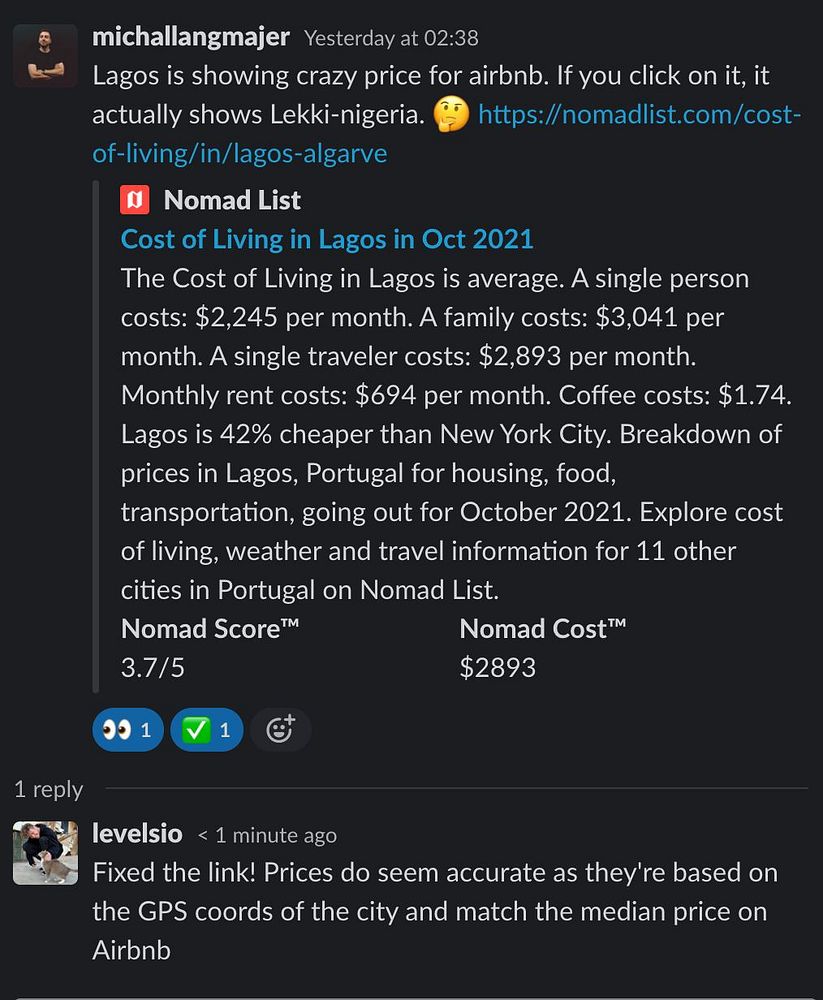The image size is (823, 1000).
Task: Click the Nomad Cost $2893 field
Action: [x=542, y=648]
